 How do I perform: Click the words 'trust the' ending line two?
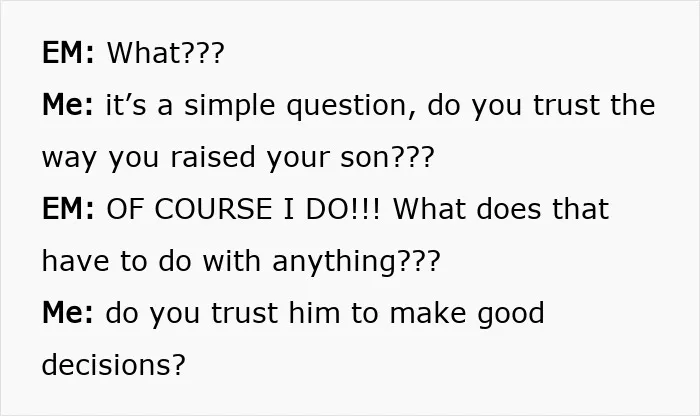tap(594, 105)
